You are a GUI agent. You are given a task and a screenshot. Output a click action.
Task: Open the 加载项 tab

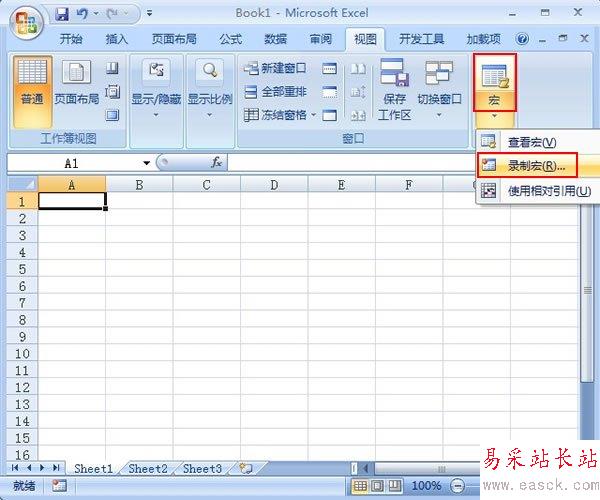click(x=484, y=39)
